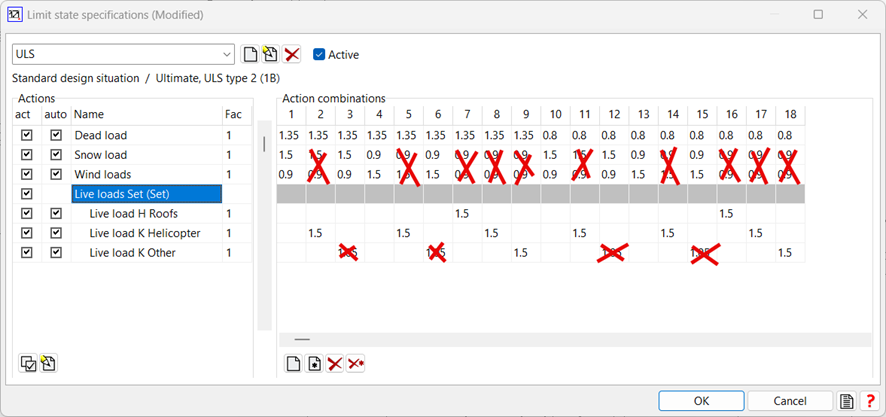Select Live loads Set (Set) row
Image resolution: width=886 pixels, height=417 pixels.
[x=146, y=194]
